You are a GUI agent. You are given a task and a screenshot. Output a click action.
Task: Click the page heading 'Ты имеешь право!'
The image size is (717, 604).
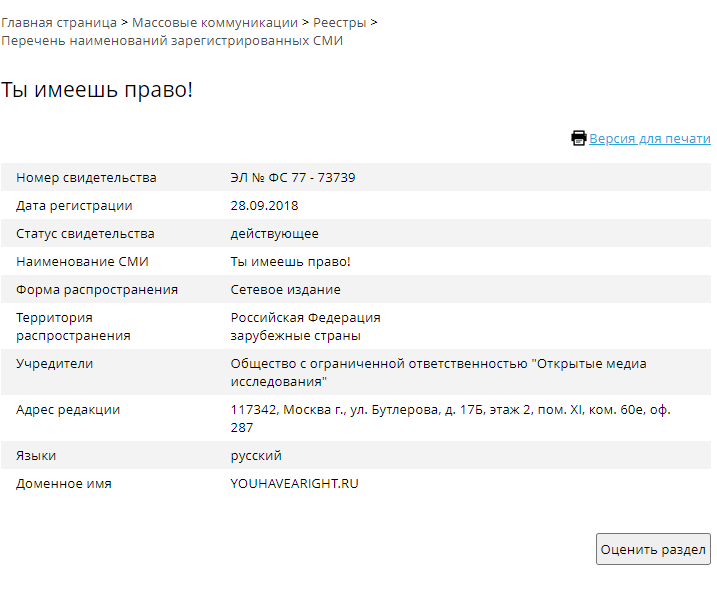(97, 90)
